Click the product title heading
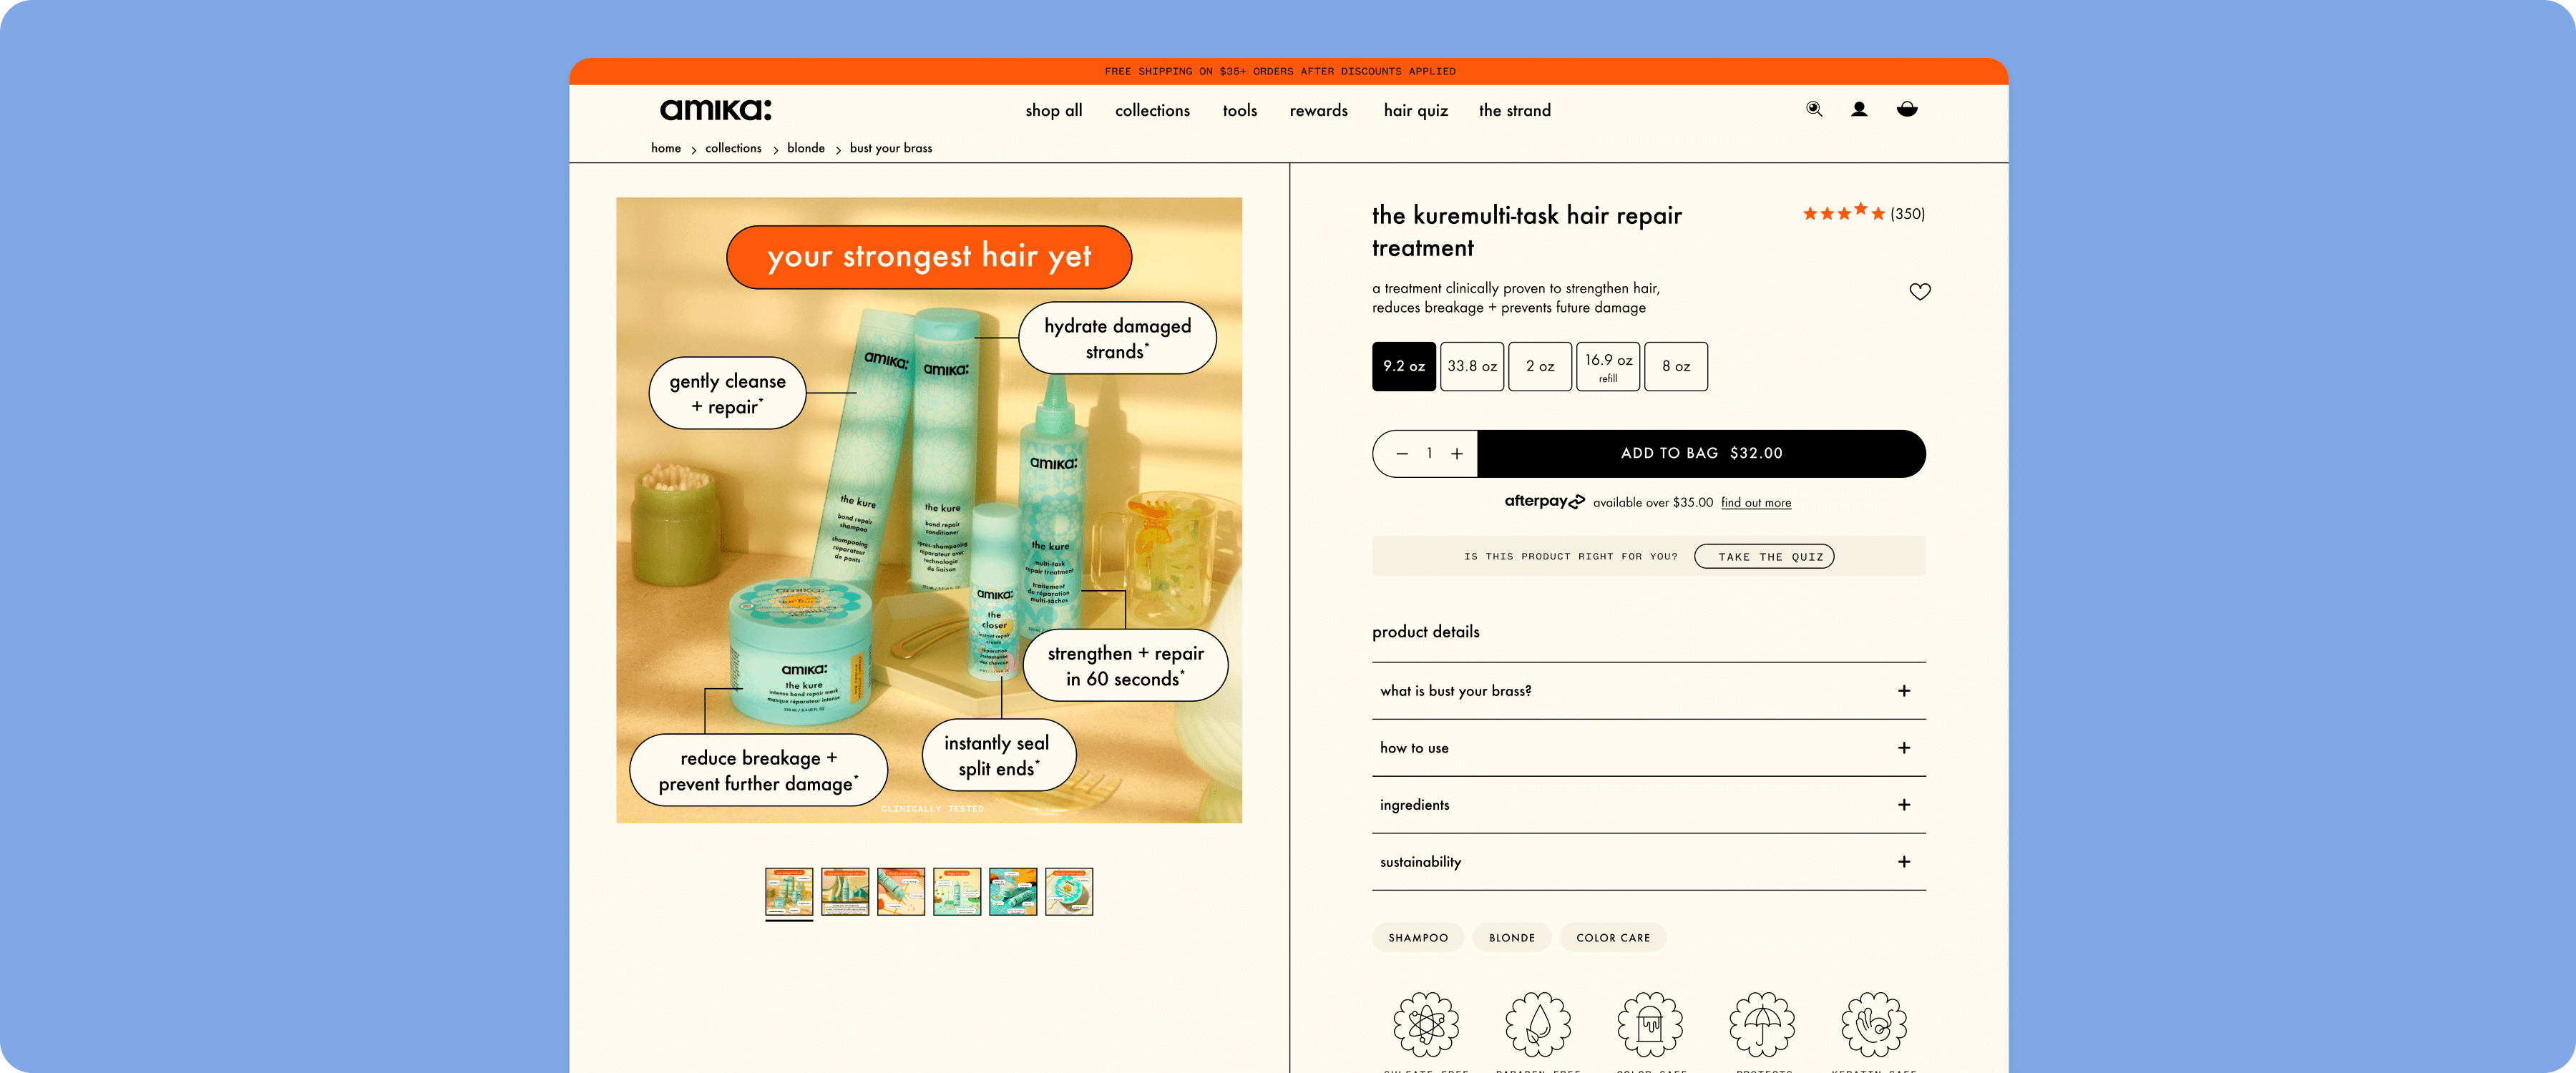This screenshot has height=1073, width=2576. [x=1526, y=231]
